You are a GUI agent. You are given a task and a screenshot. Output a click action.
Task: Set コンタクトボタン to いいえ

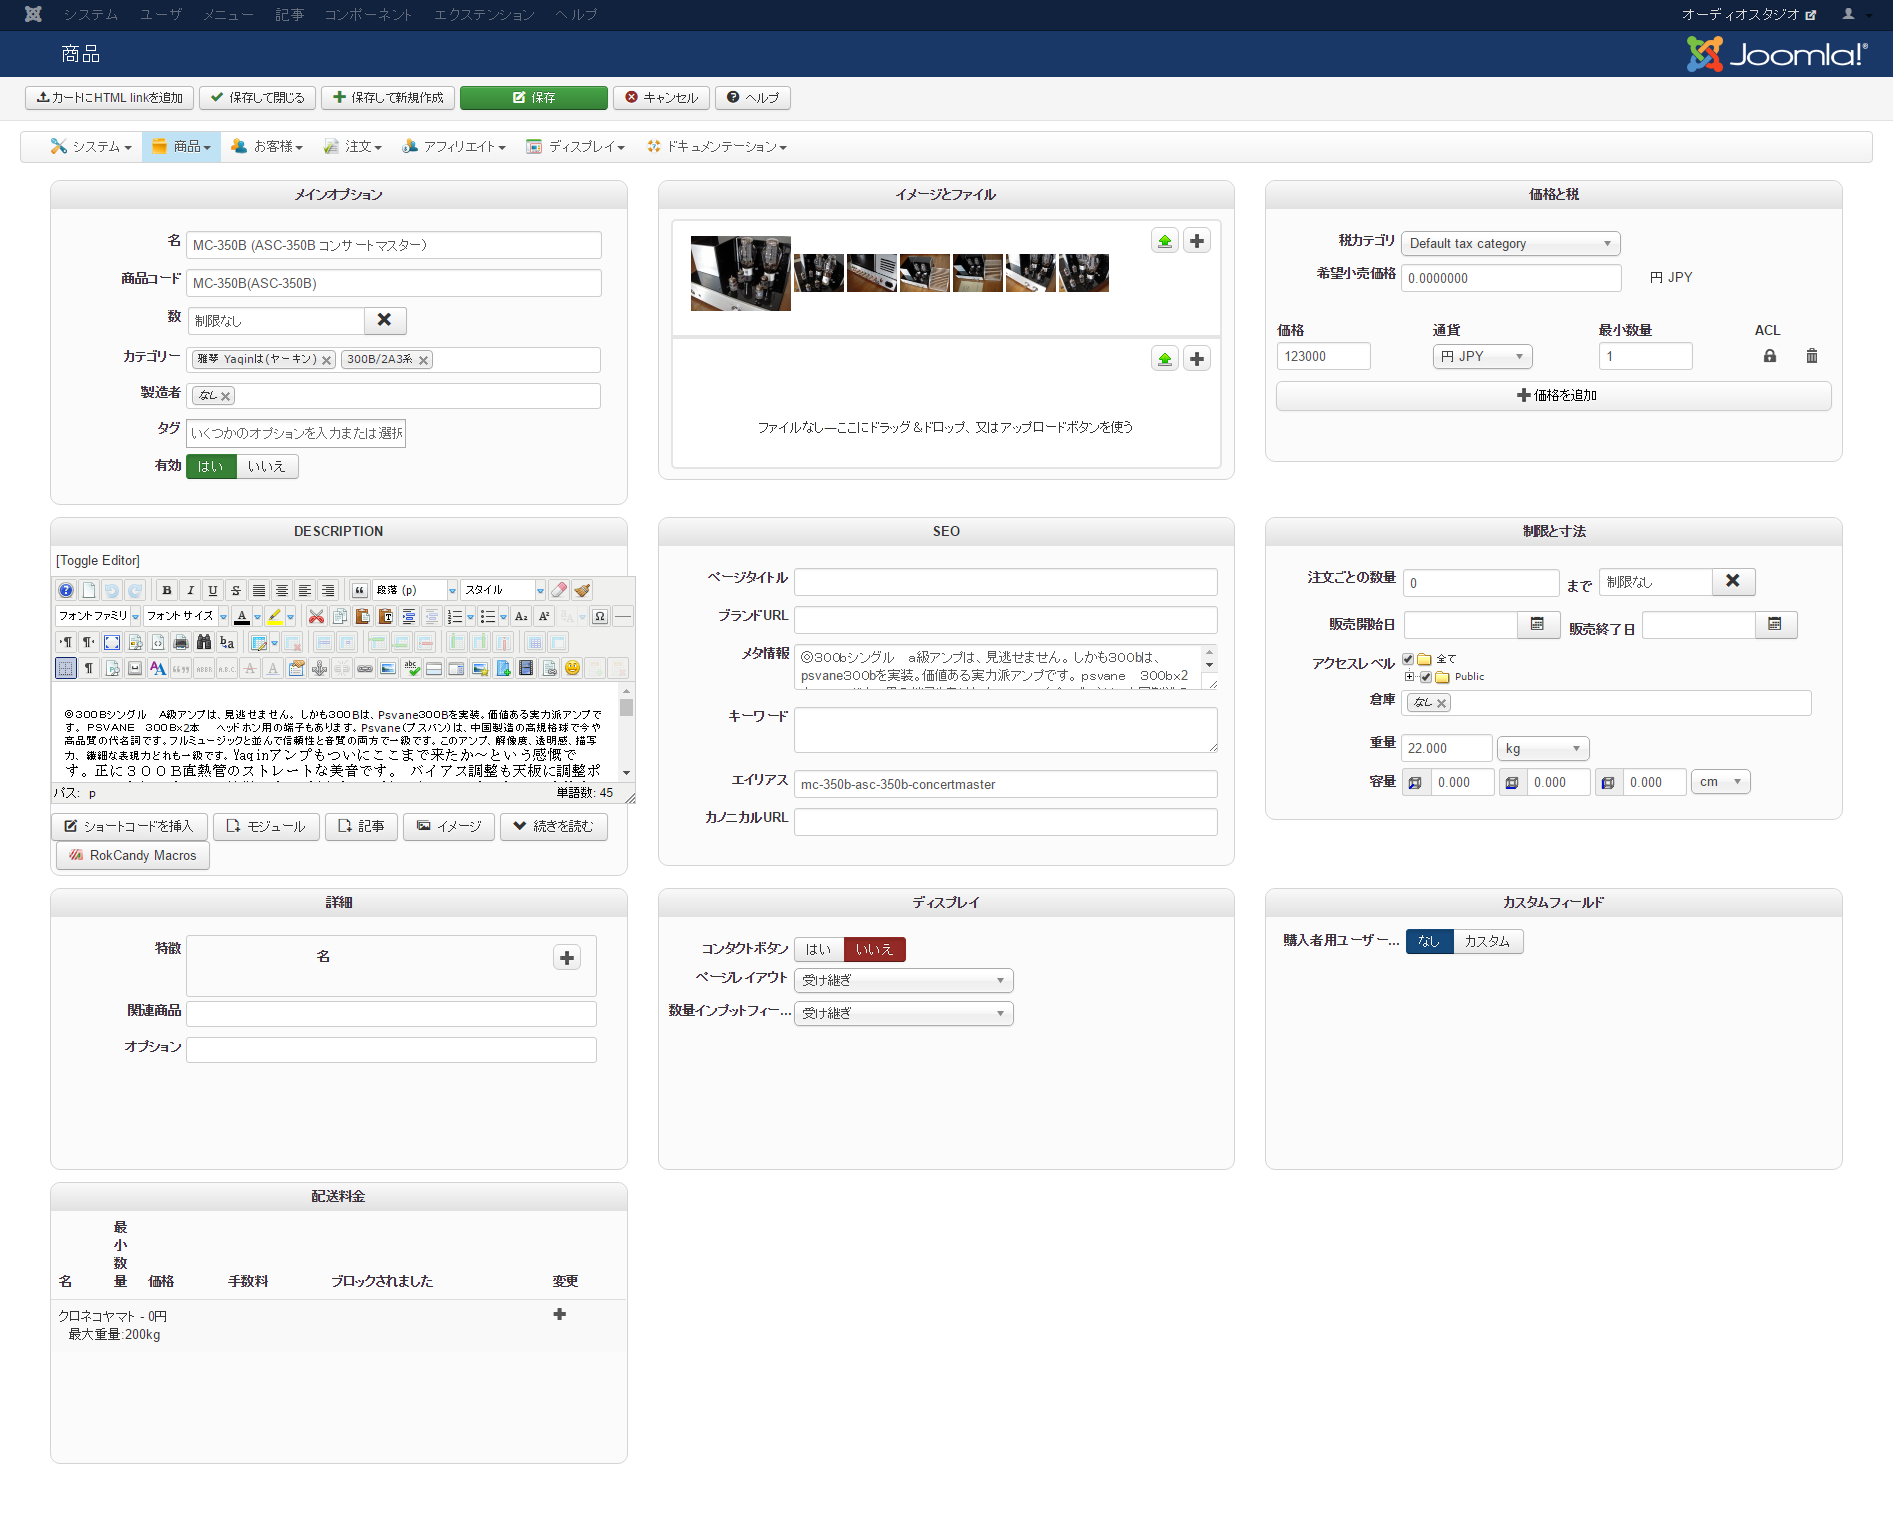[874, 949]
